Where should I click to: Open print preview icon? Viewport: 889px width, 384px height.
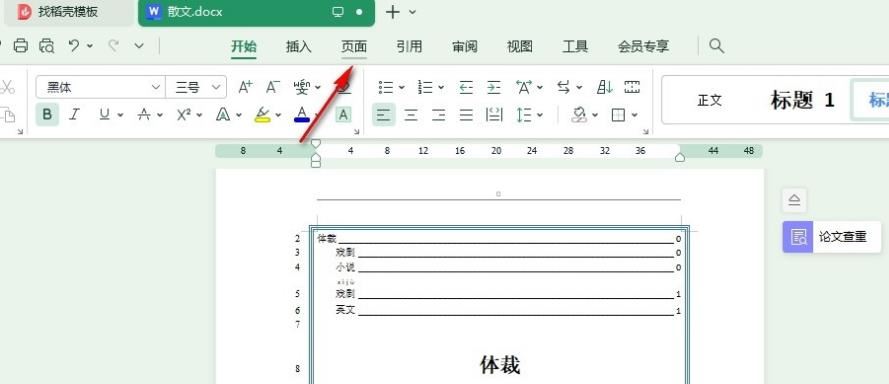tap(46, 46)
